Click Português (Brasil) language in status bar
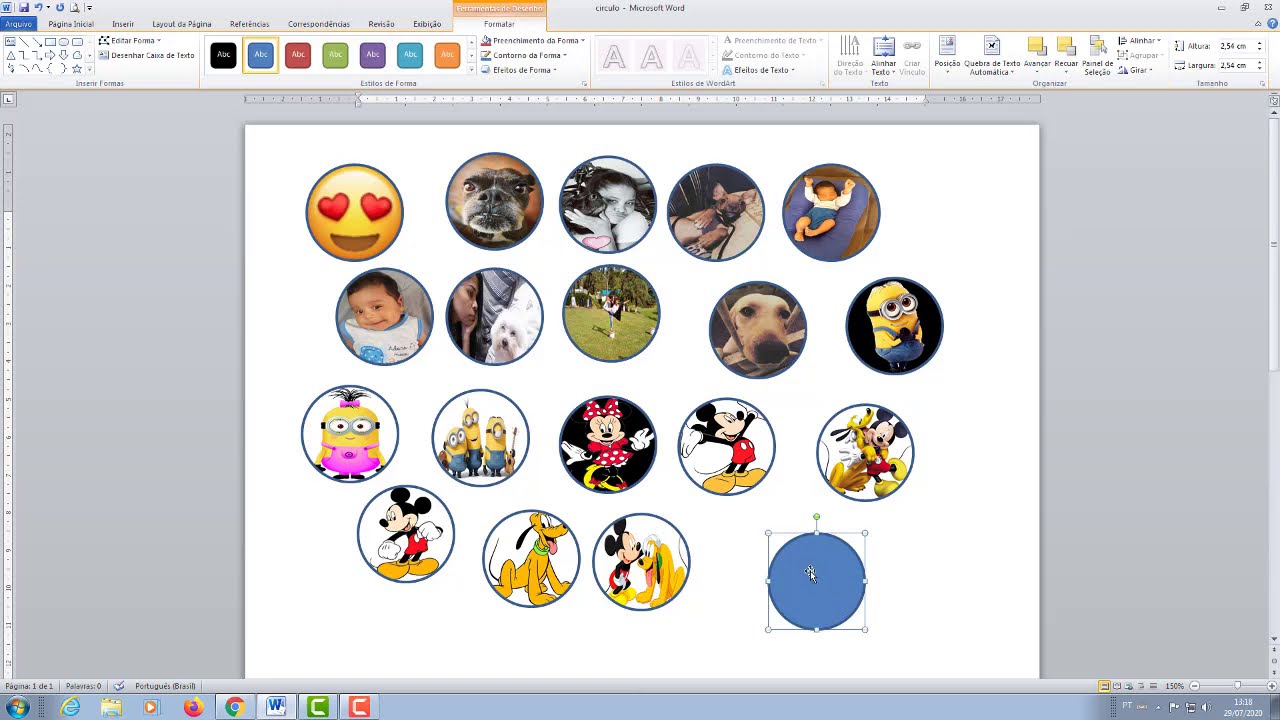 (165, 686)
